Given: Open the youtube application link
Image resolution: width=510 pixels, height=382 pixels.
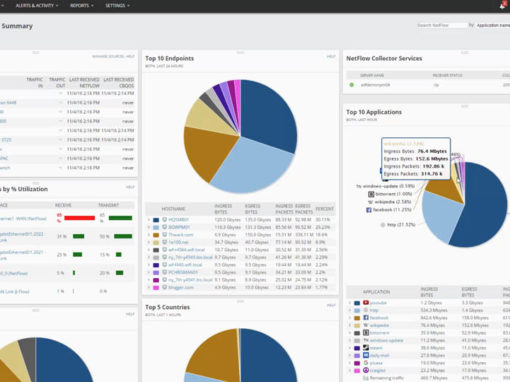Looking at the screenshot, I should [378, 303].
